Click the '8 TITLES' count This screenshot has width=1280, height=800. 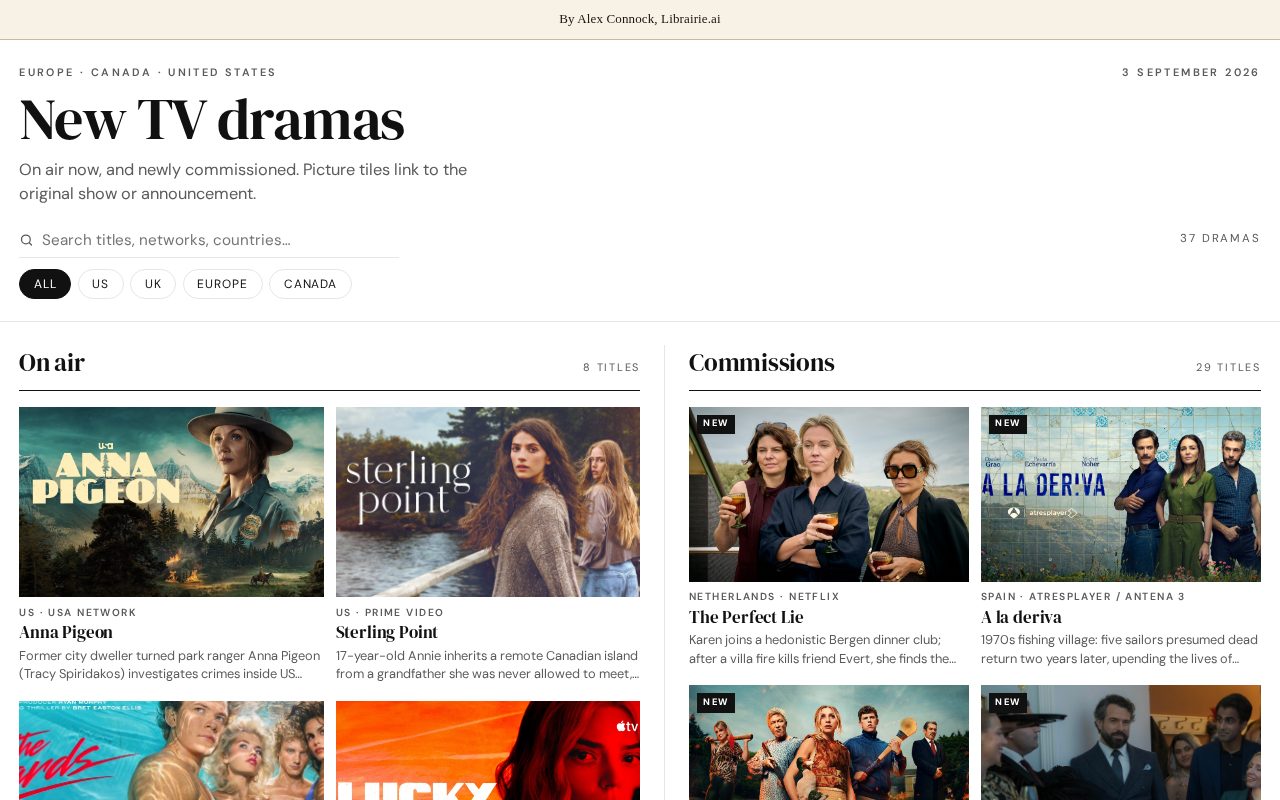pyautogui.click(x=611, y=368)
